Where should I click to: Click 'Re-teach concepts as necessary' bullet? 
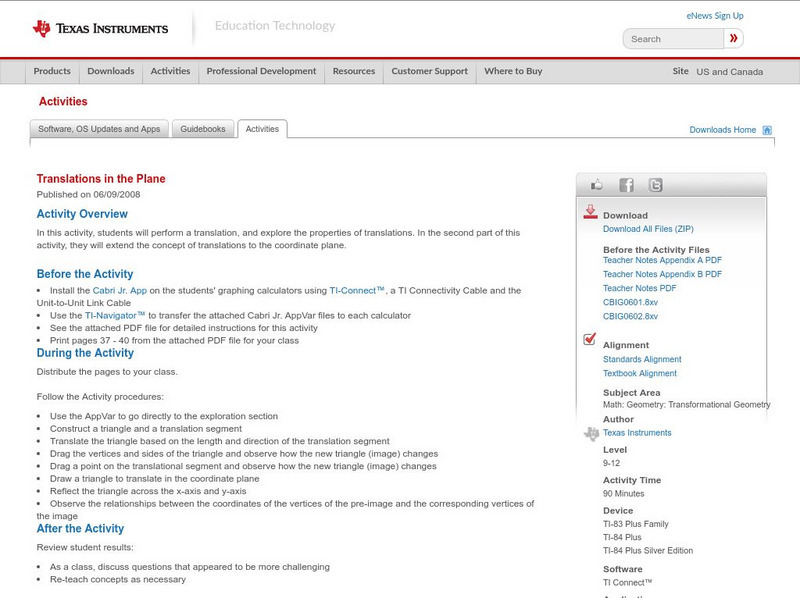118,580
